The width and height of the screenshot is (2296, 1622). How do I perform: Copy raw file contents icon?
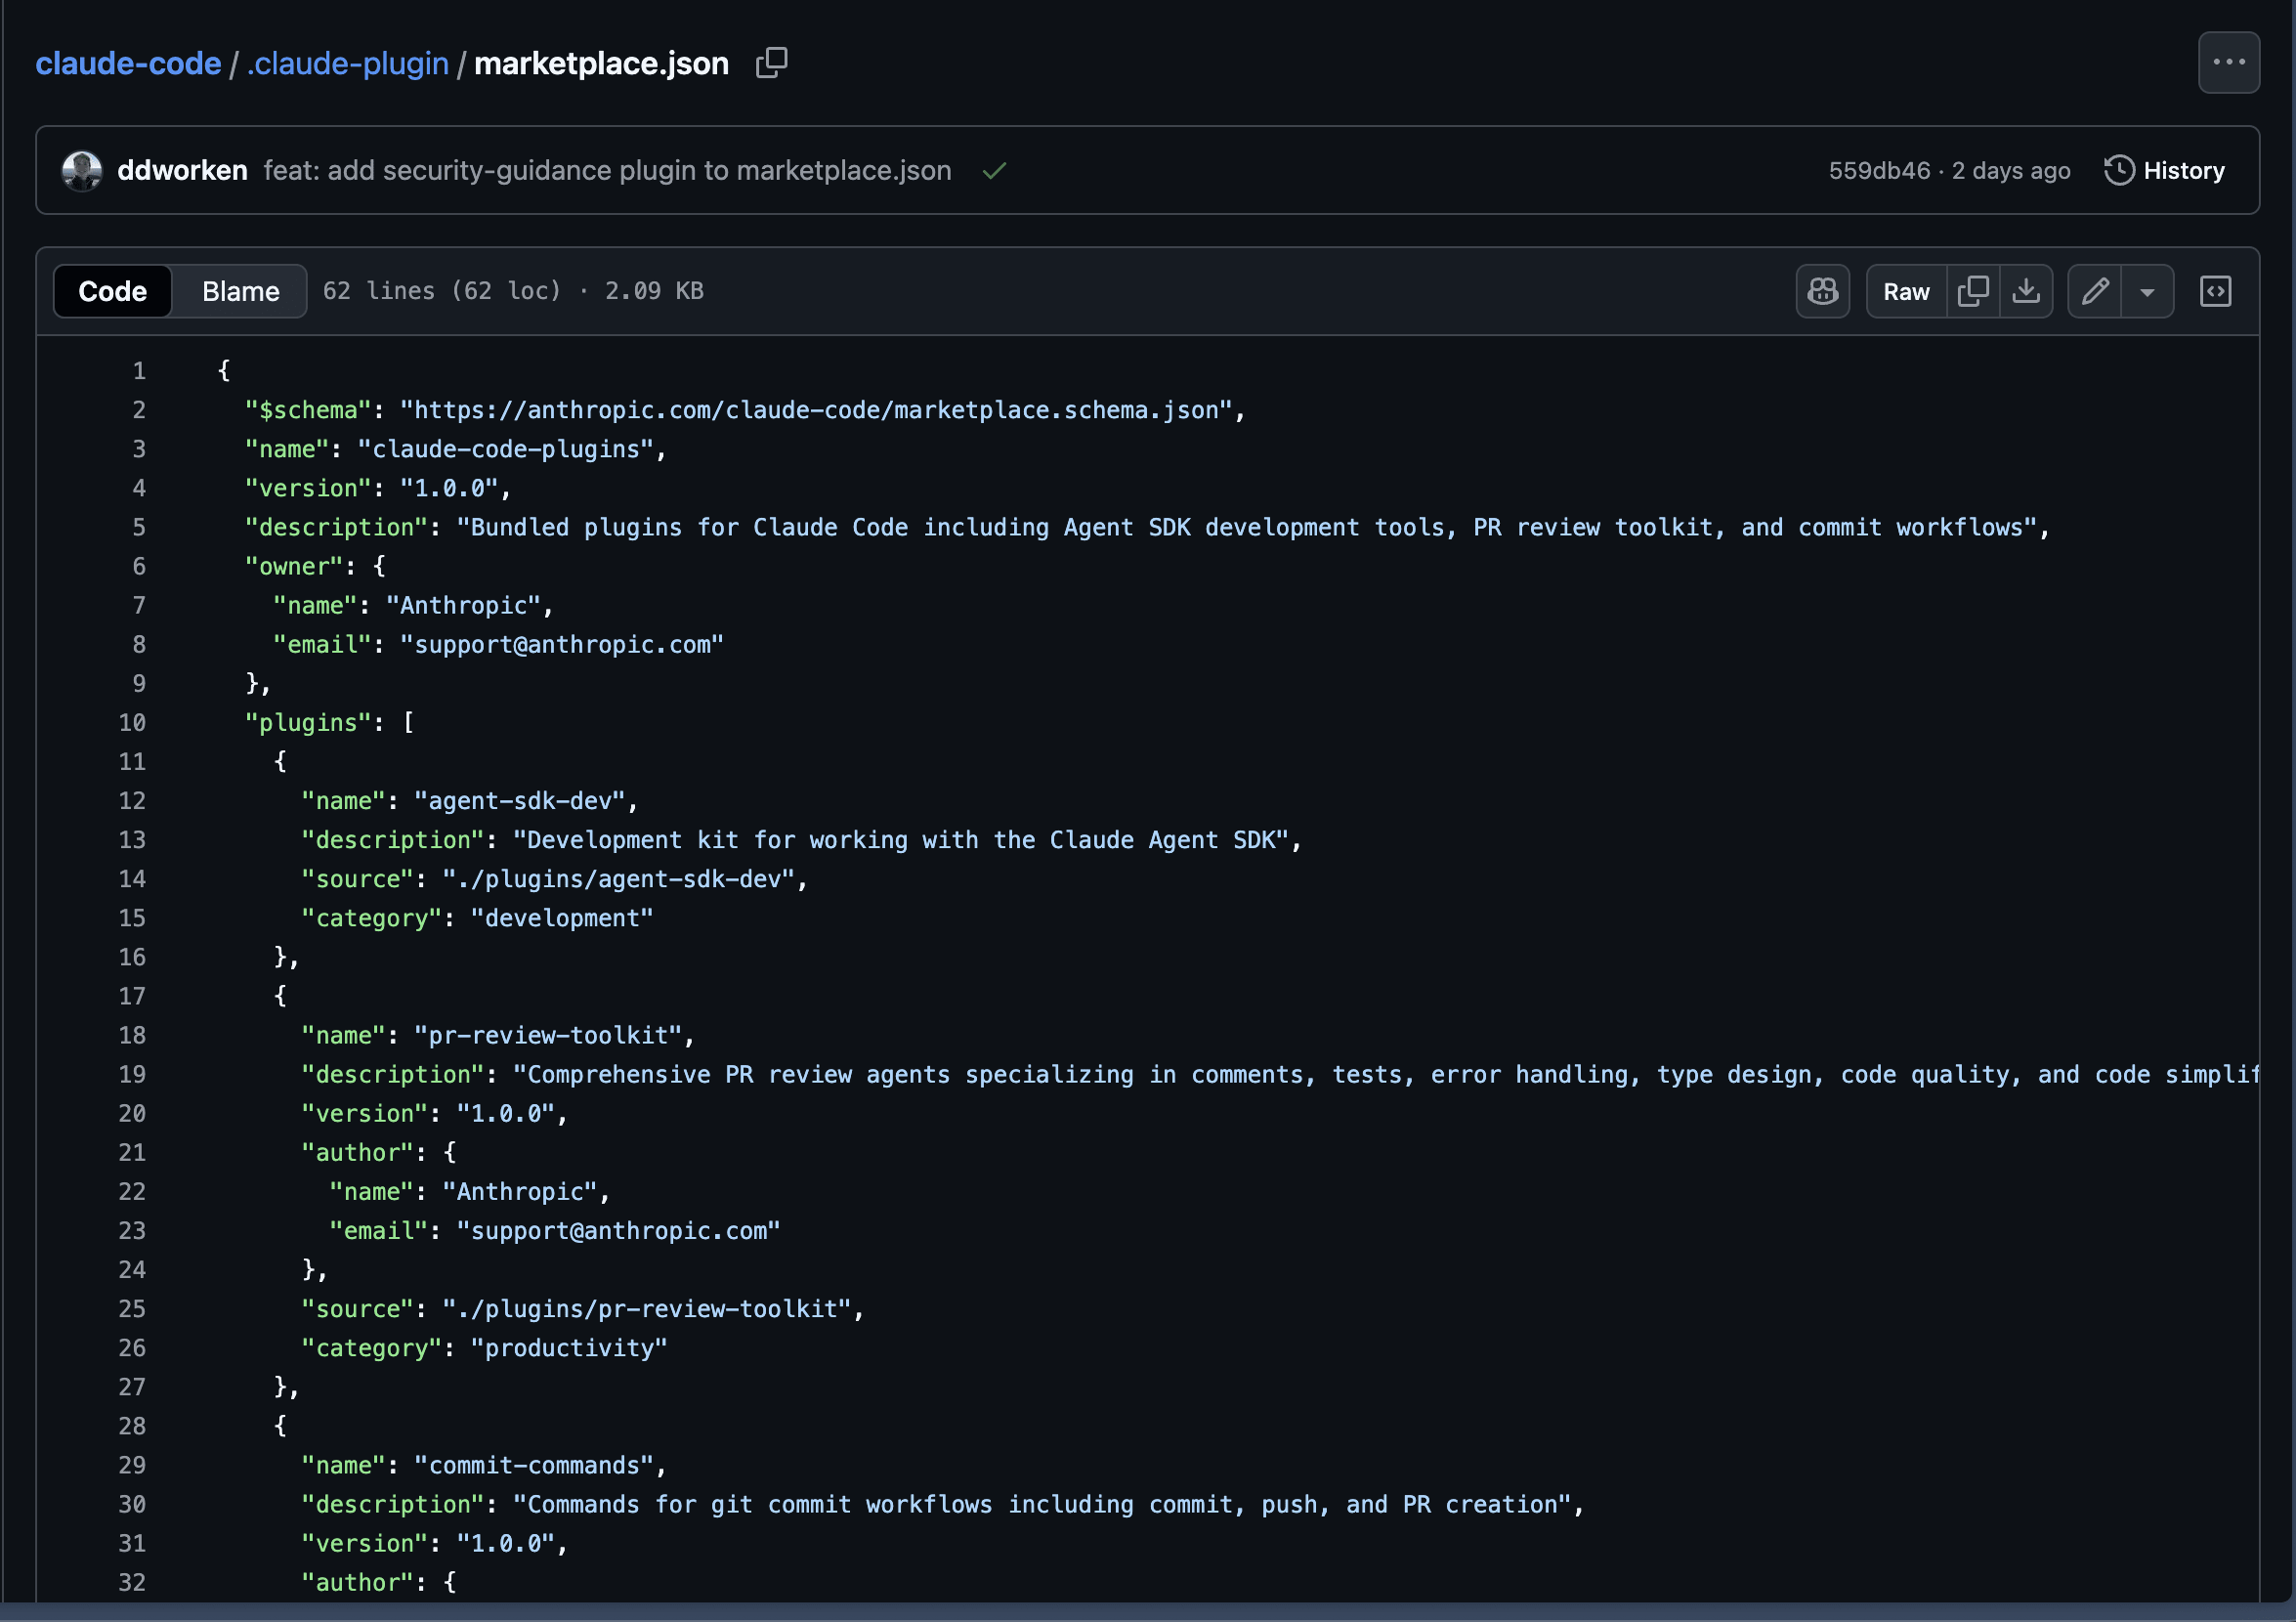coord(1972,291)
